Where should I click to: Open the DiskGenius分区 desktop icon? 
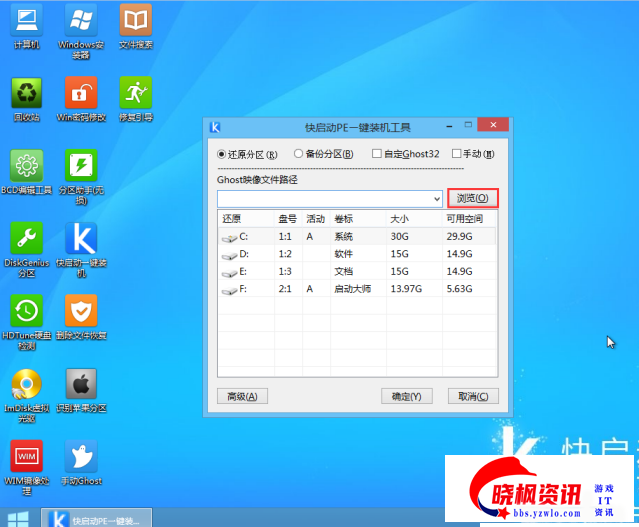(27, 239)
